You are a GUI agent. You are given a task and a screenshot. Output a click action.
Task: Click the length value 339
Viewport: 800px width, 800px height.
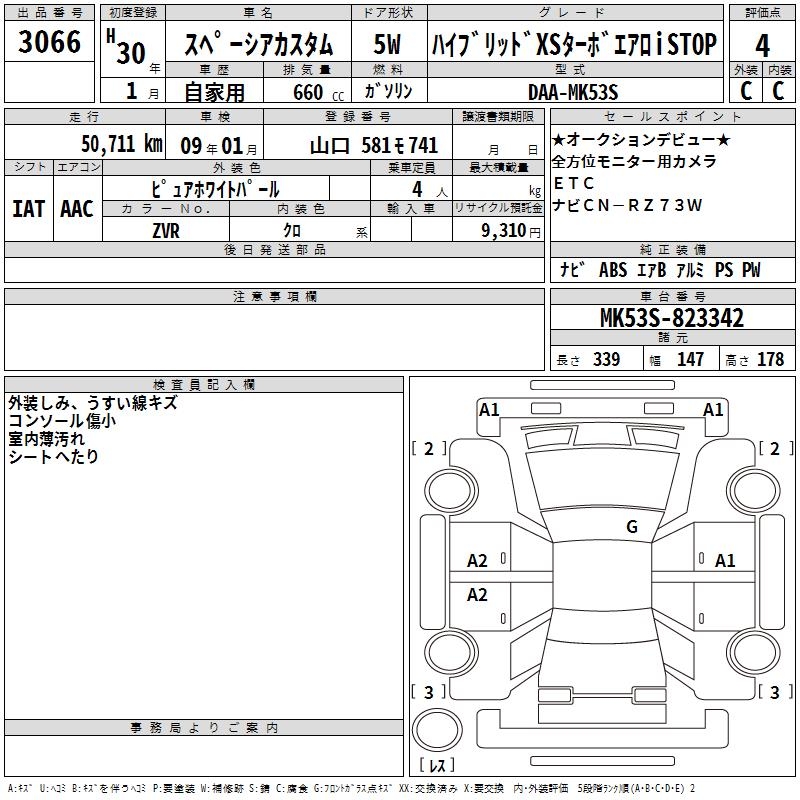(606, 359)
